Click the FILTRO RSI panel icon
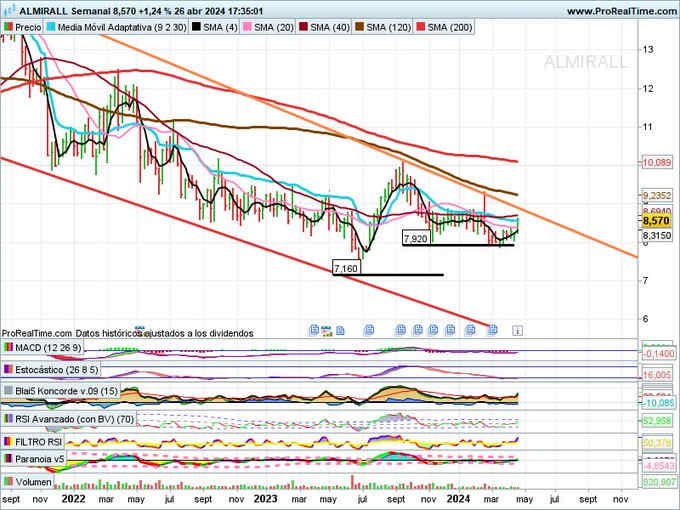This screenshot has height=510, width=680. pyautogui.click(x=8, y=442)
